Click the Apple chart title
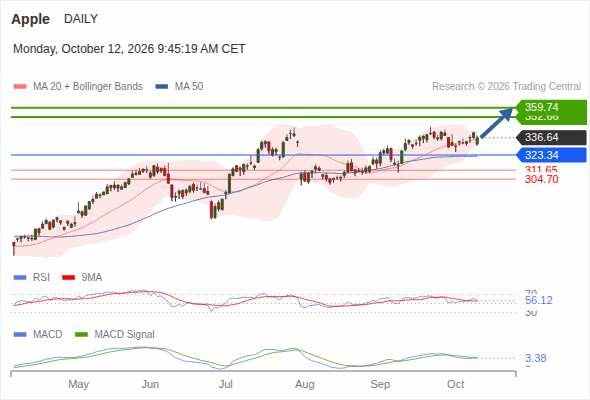 click(30, 19)
